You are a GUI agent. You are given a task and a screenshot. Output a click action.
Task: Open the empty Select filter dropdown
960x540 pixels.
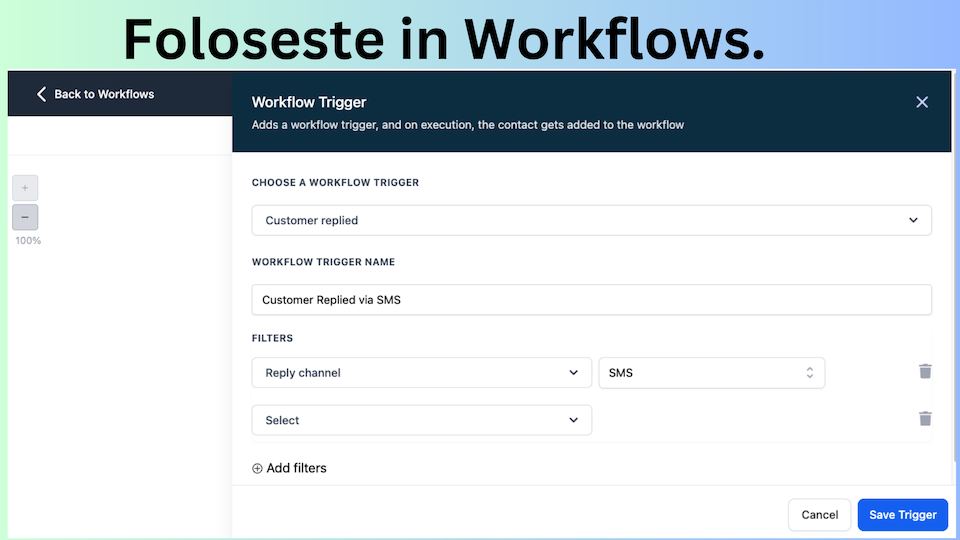coord(421,421)
